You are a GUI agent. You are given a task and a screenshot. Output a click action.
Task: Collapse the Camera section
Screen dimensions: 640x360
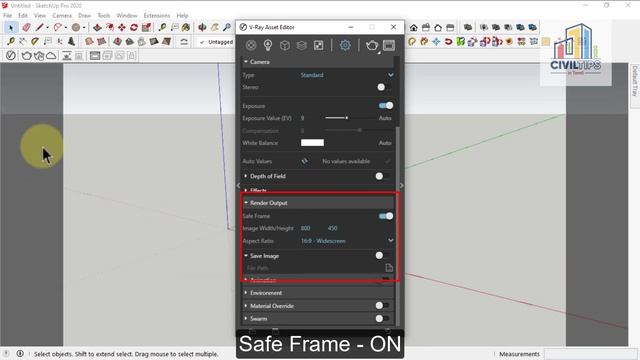pos(246,62)
